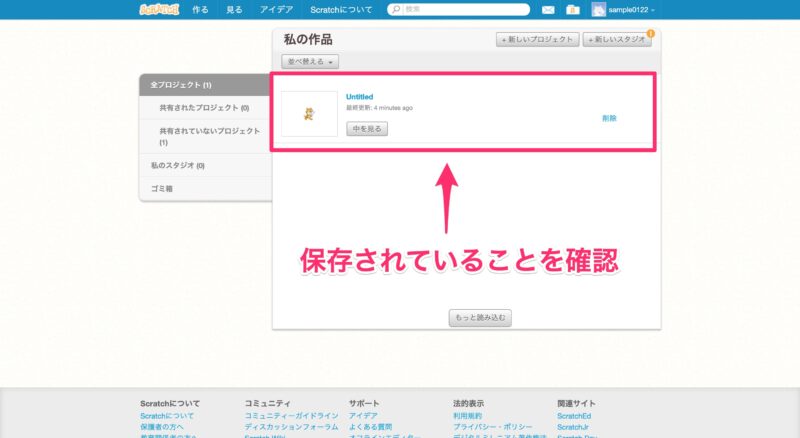The height and width of the screenshot is (438, 800).
Task: Select 共有されたプロジェクト in the sidebar
Action: point(204,107)
